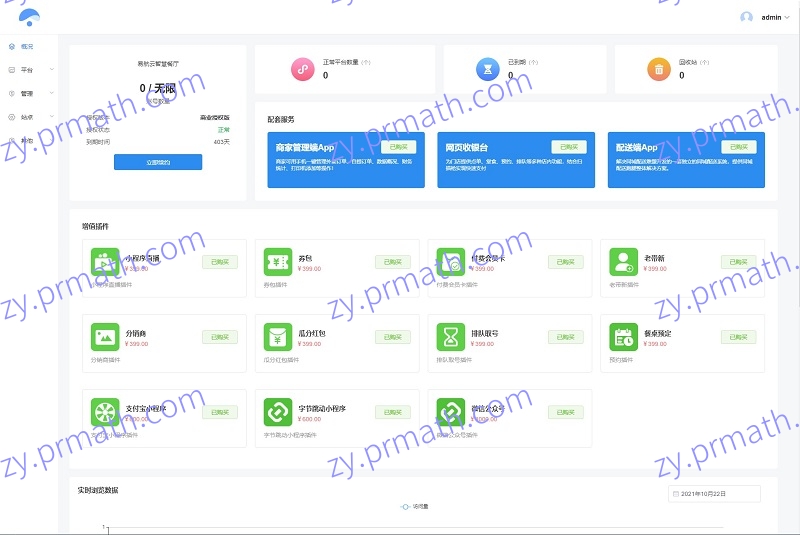The image size is (800, 535).
Task: Click the blue 已到期 hourglass icon
Action: (x=488, y=69)
